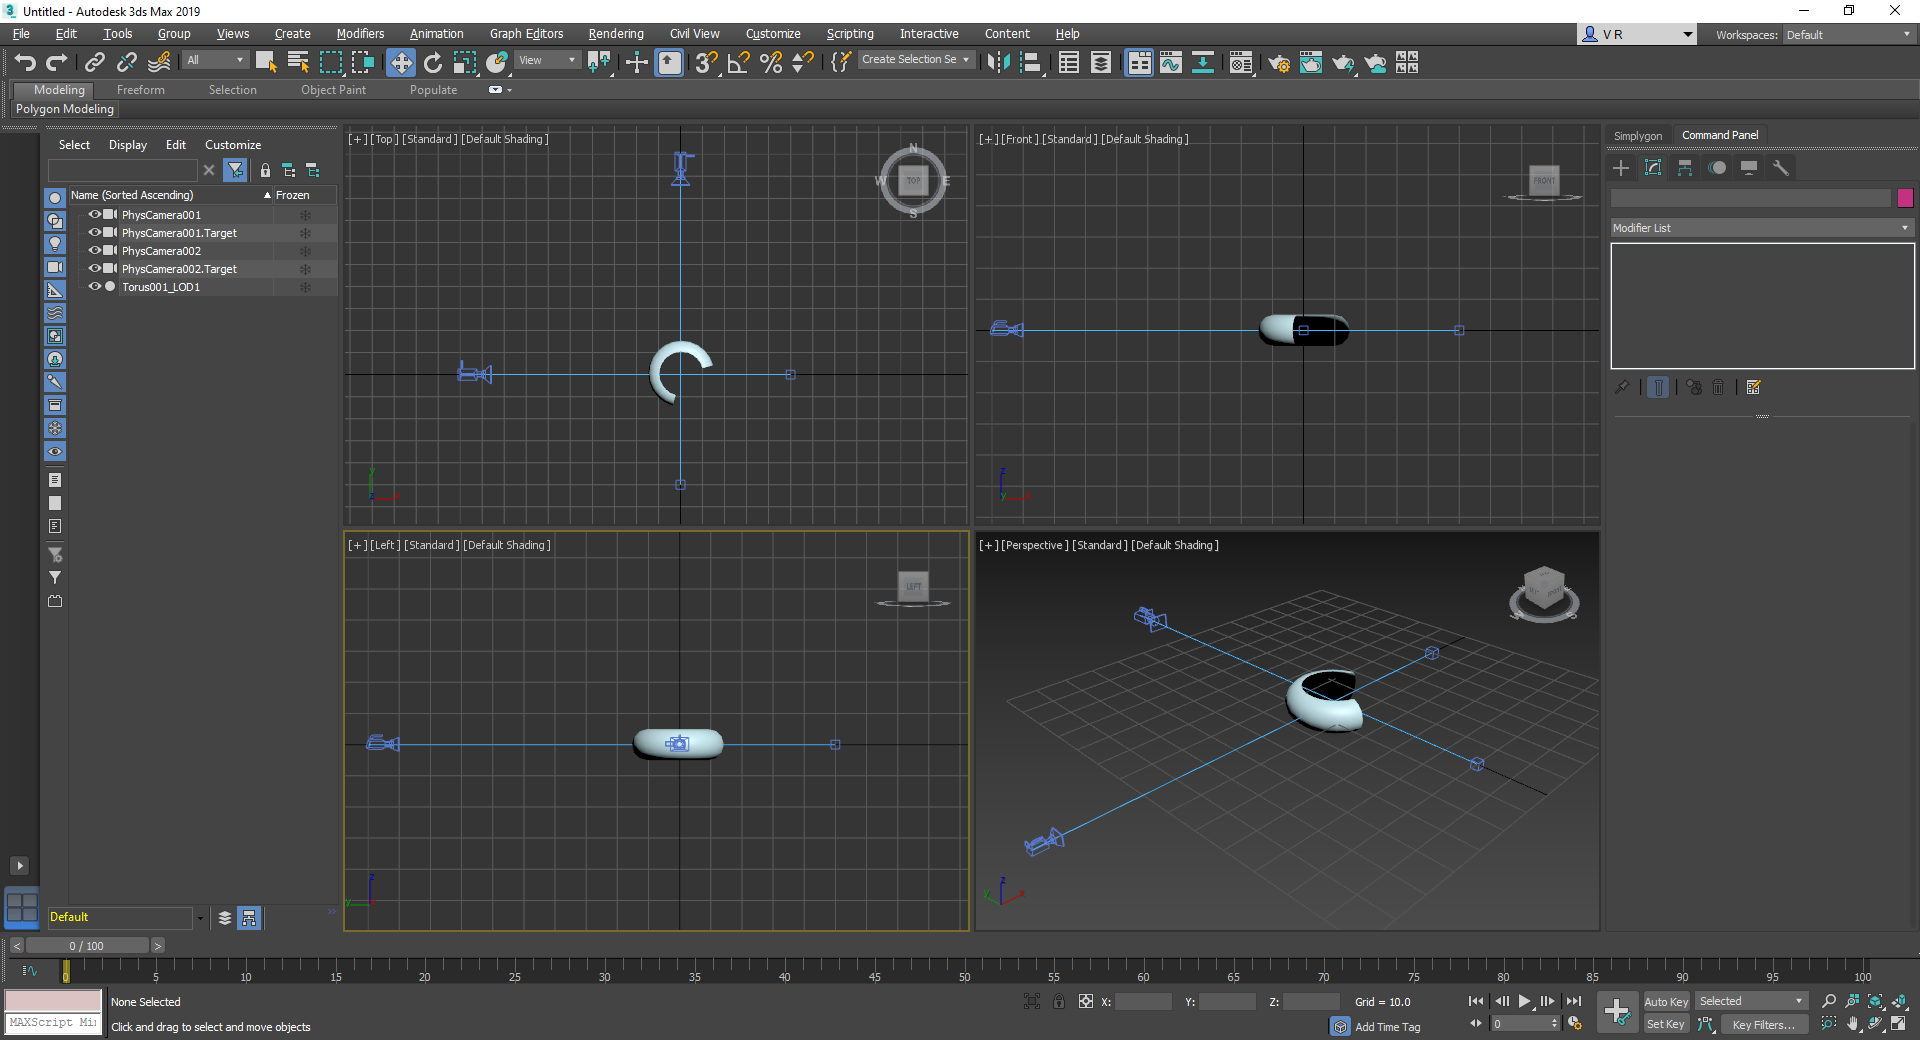Image resolution: width=1920 pixels, height=1040 pixels.
Task: Toggle the Angle Snap icon
Action: [738, 63]
